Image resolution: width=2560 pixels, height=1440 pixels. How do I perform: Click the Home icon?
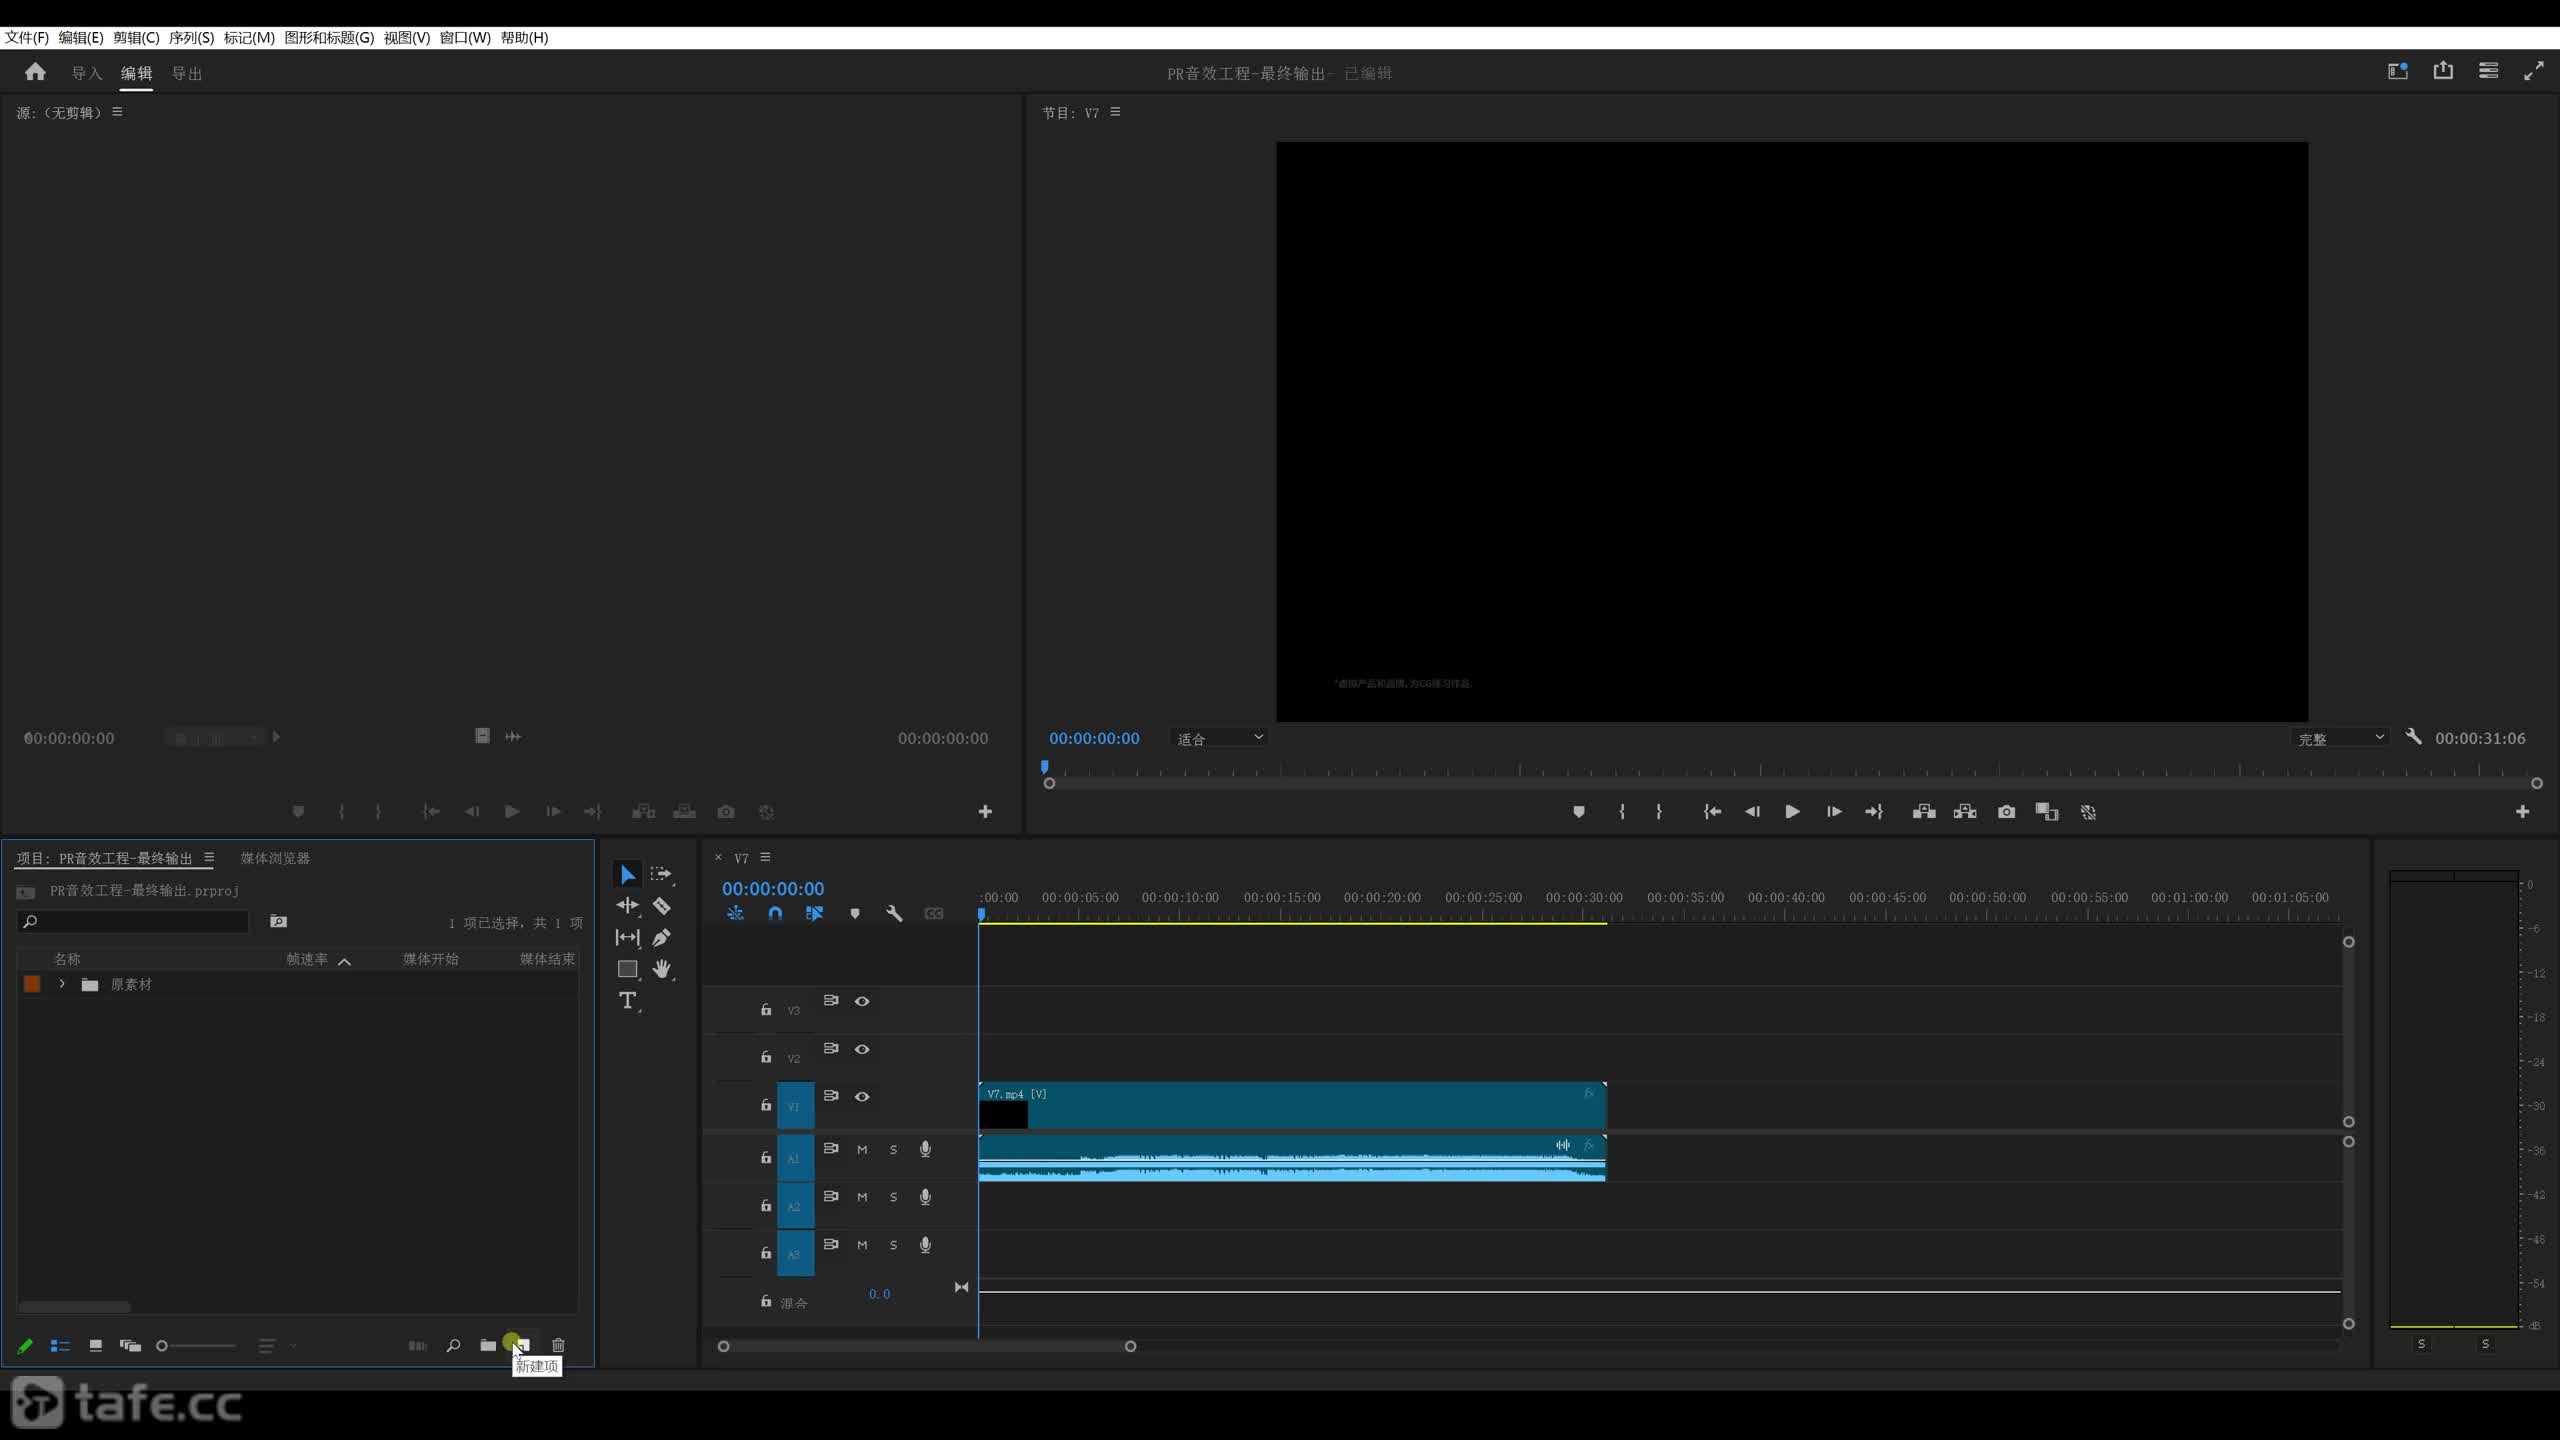35,72
